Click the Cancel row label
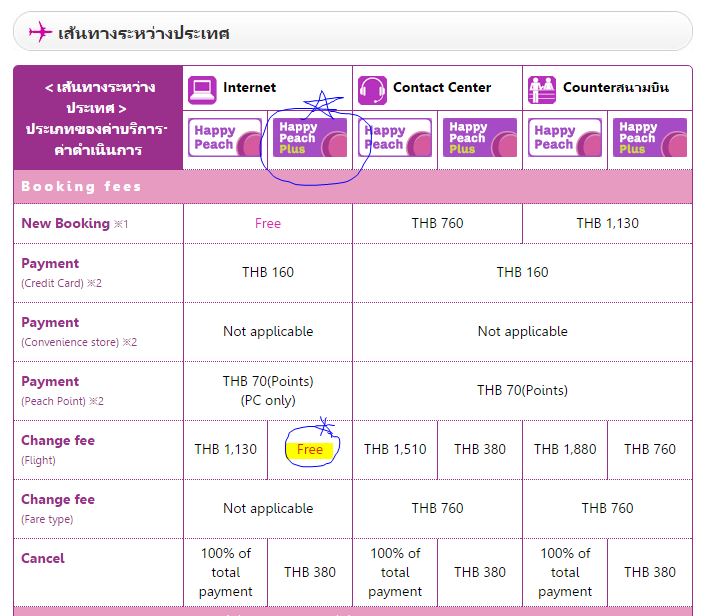This screenshot has height=616, width=717. click(x=43, y=558)
